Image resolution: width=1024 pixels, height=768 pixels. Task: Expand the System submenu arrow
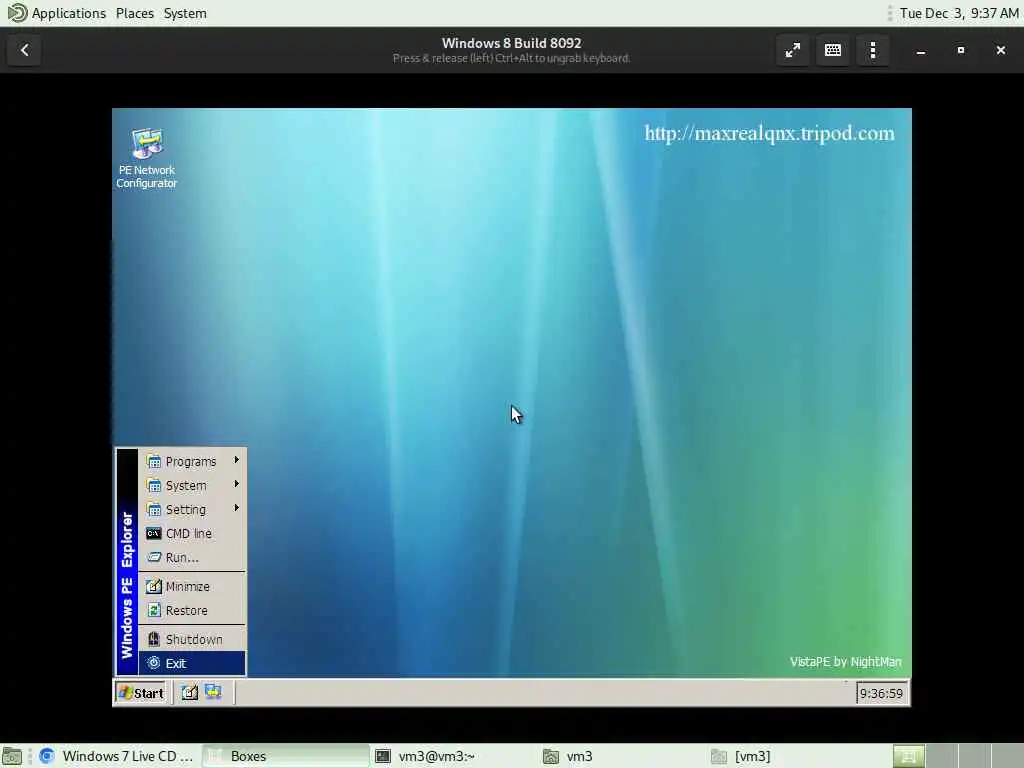click(236, 485)
